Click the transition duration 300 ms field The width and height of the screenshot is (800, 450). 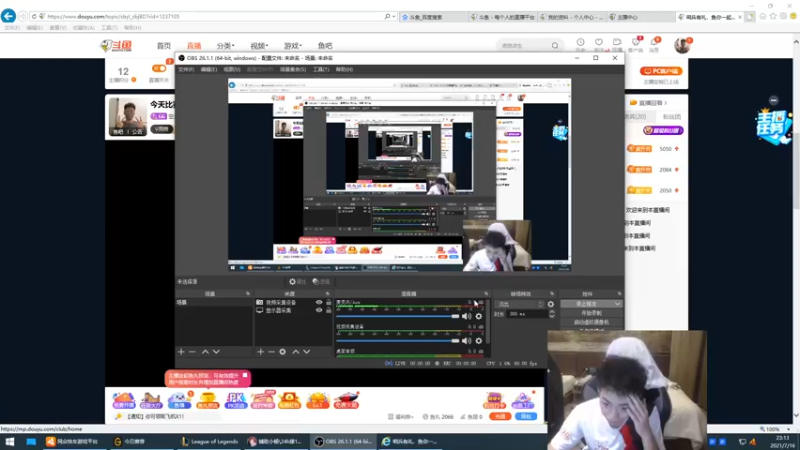pyautogui.click(x=527, y=314)
